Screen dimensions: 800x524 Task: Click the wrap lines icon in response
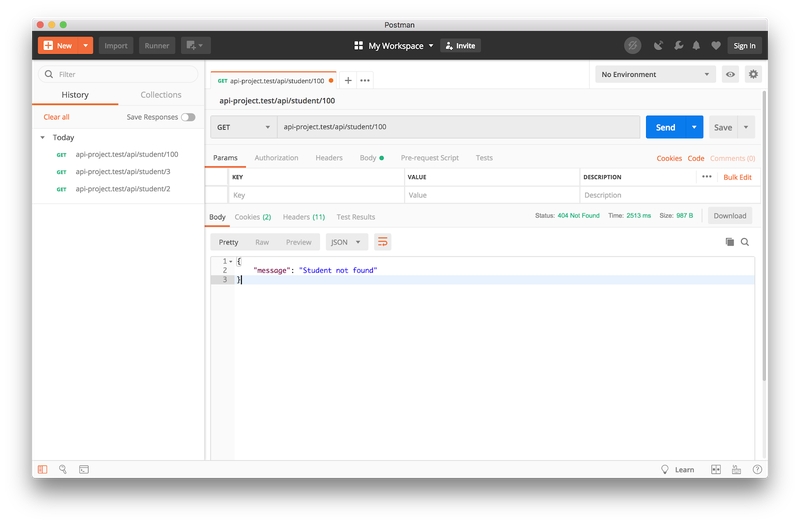tap(382, 242)
